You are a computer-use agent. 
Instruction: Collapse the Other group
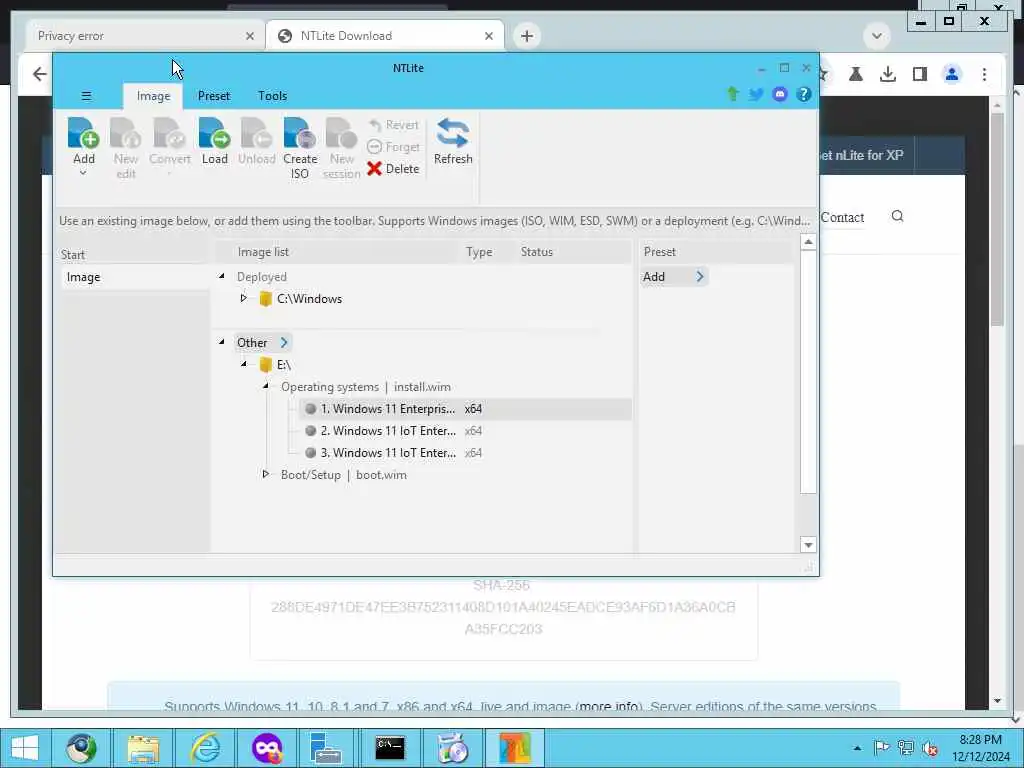(221, 342)
